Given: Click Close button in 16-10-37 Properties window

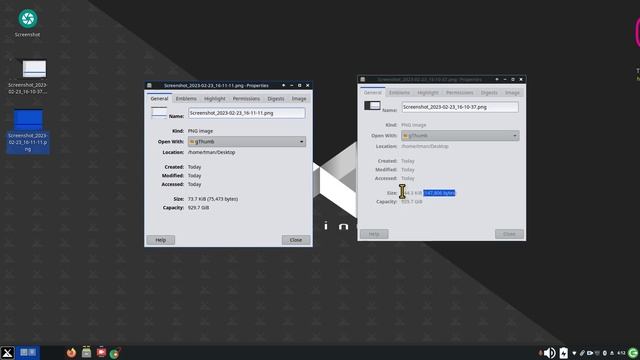Looking at the screenshot, I should (509, 234).
